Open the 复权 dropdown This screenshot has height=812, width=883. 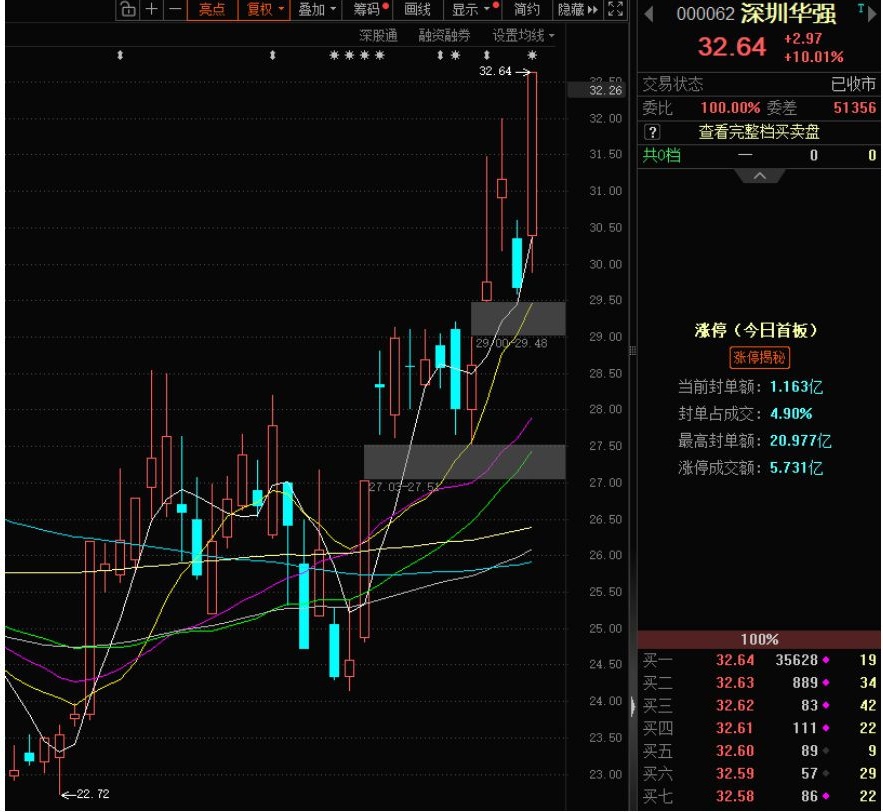pyautogui.click(x=264, y=10)
